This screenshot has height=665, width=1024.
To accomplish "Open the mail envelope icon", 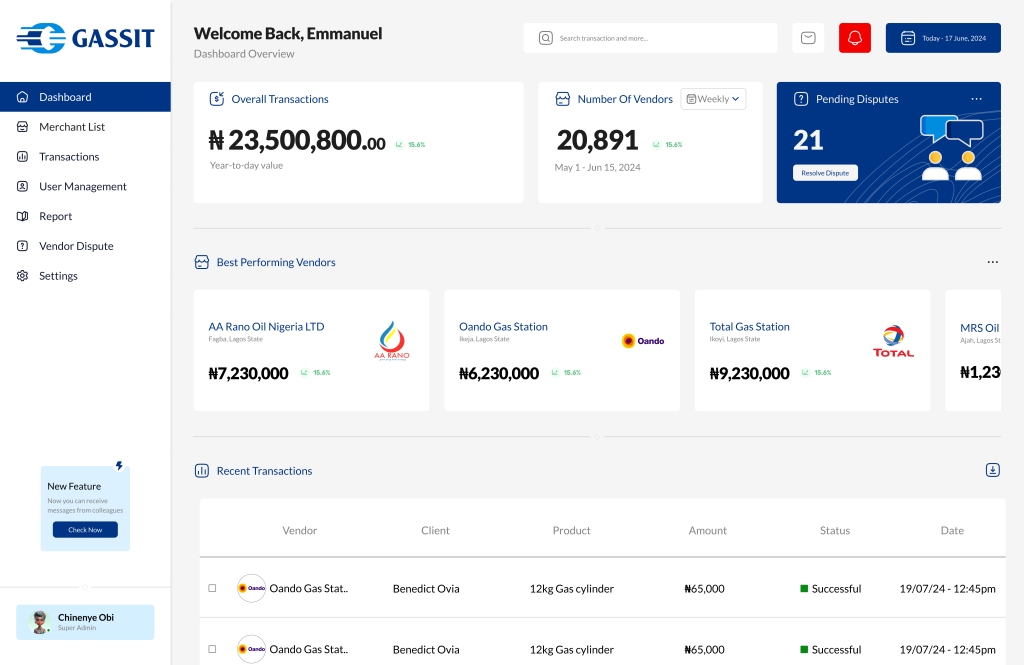I will [808, 38].
